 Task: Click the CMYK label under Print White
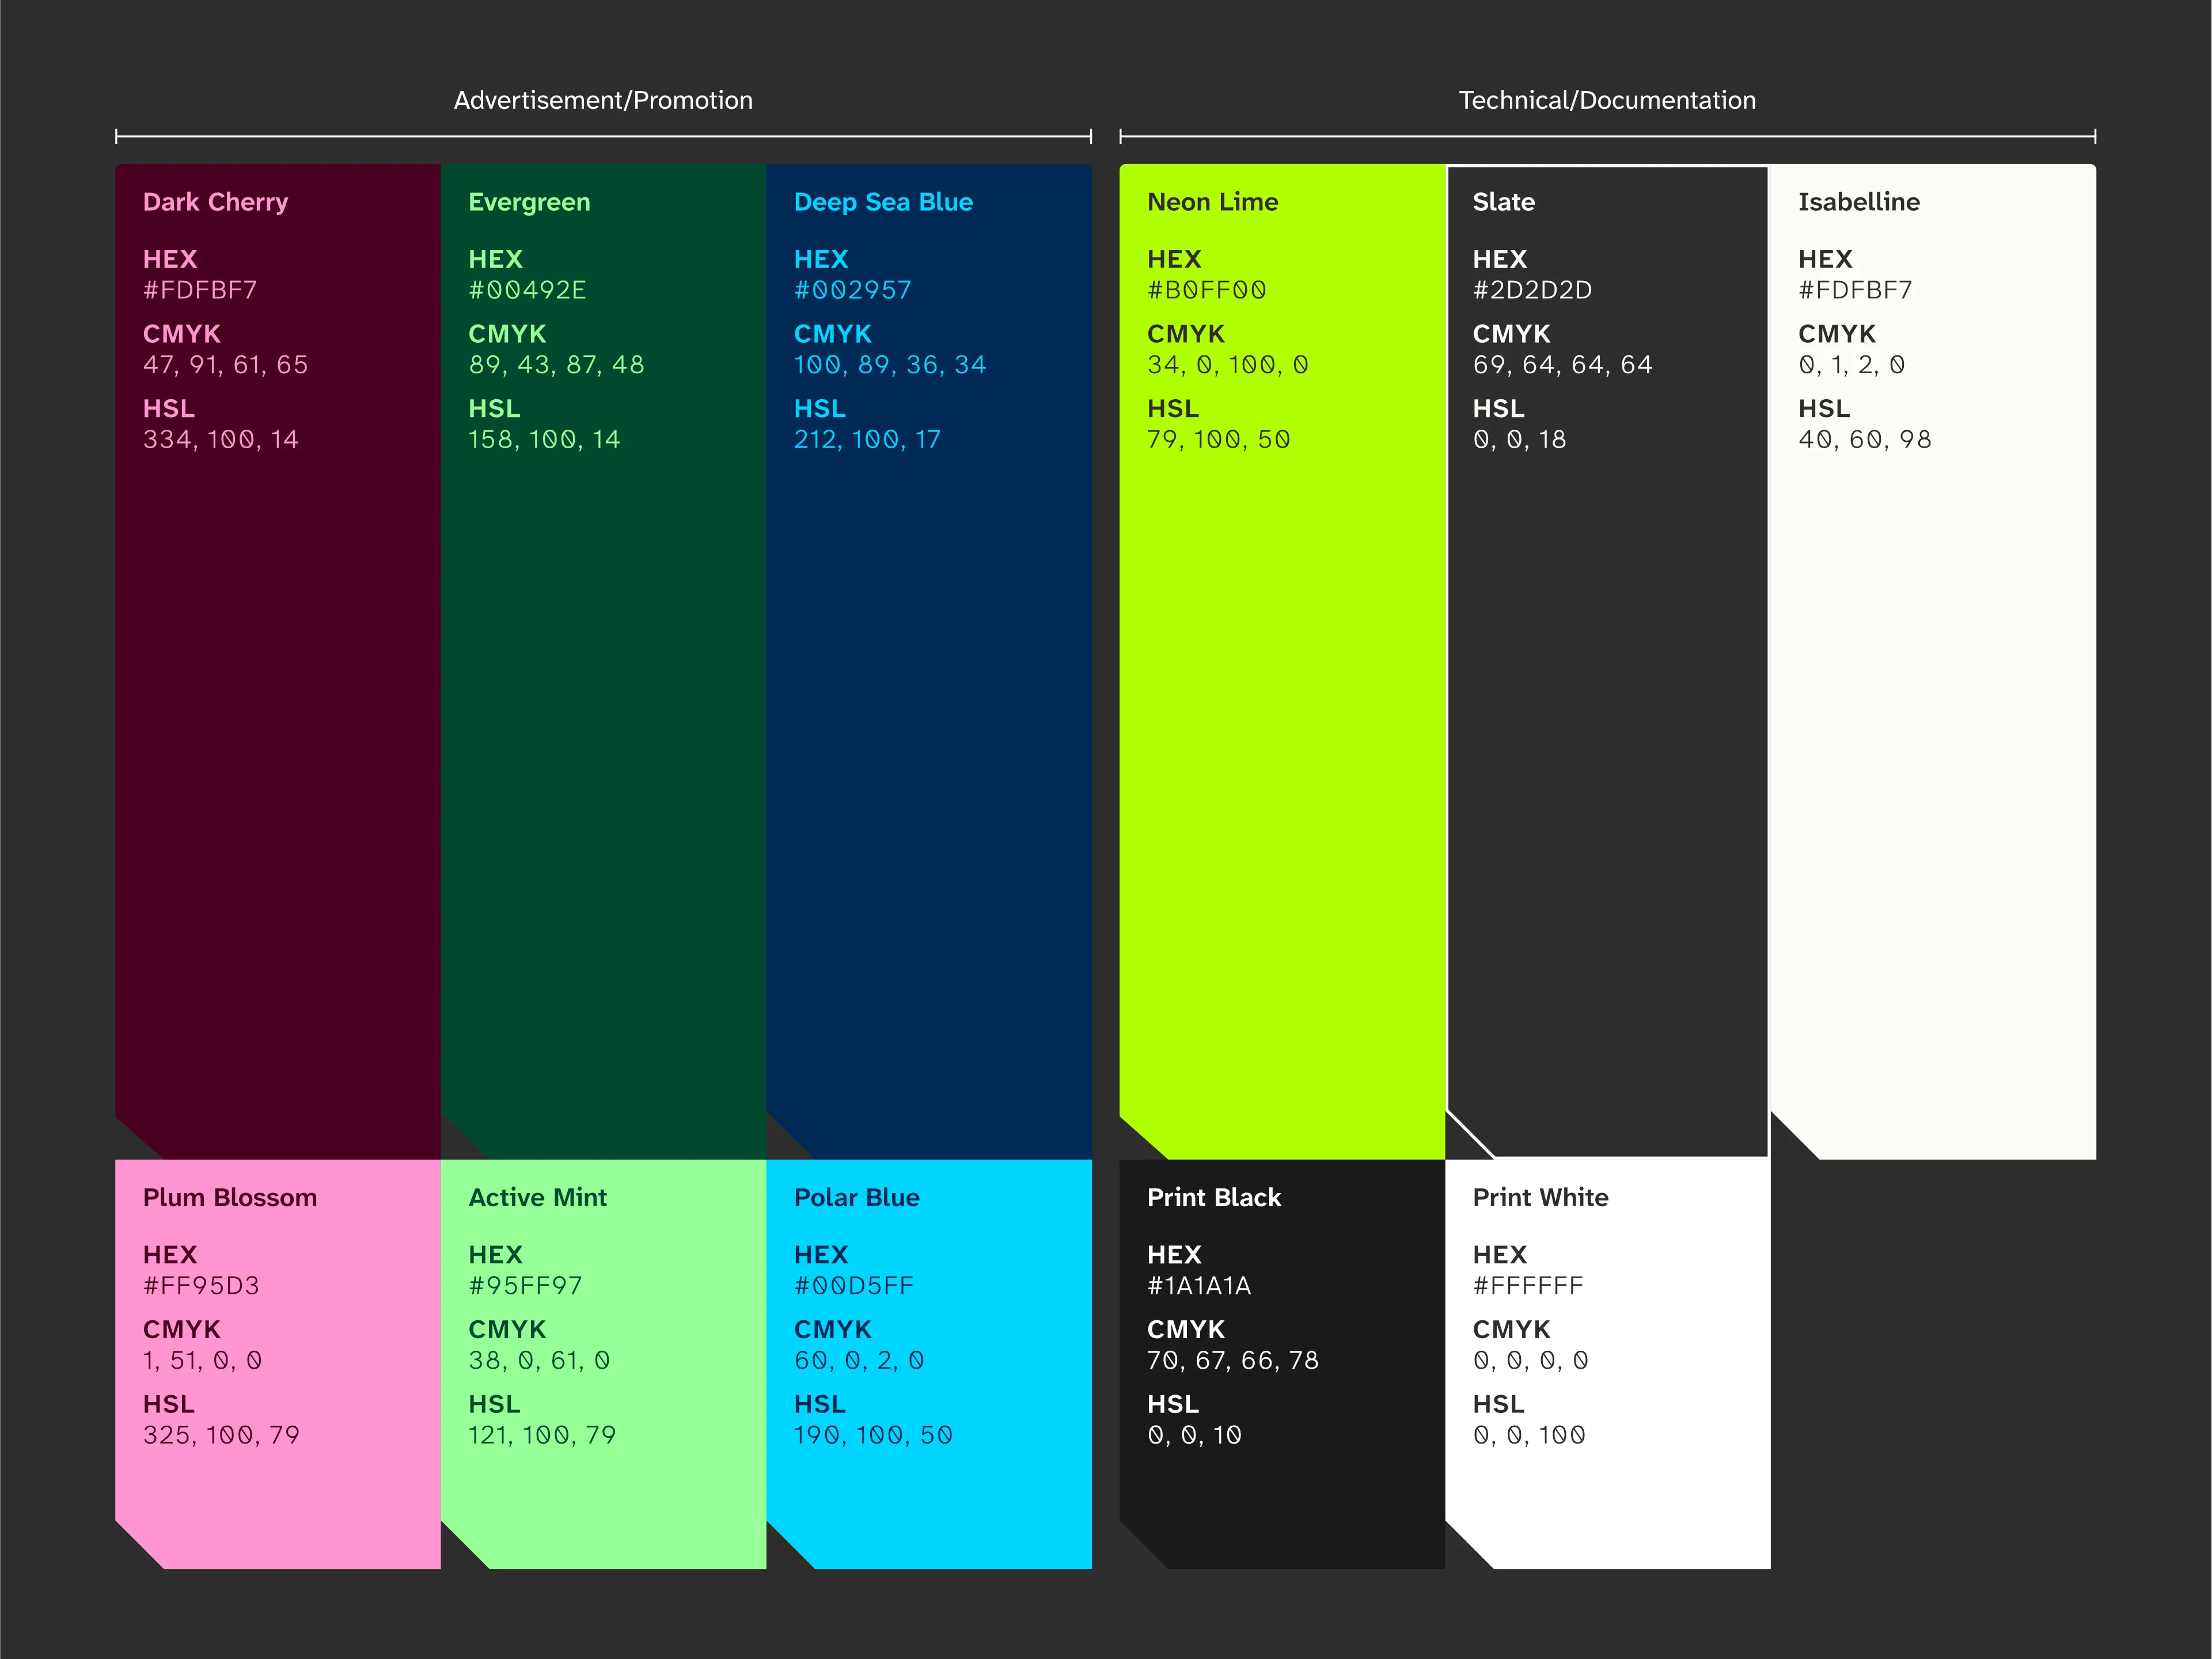1511,1329
